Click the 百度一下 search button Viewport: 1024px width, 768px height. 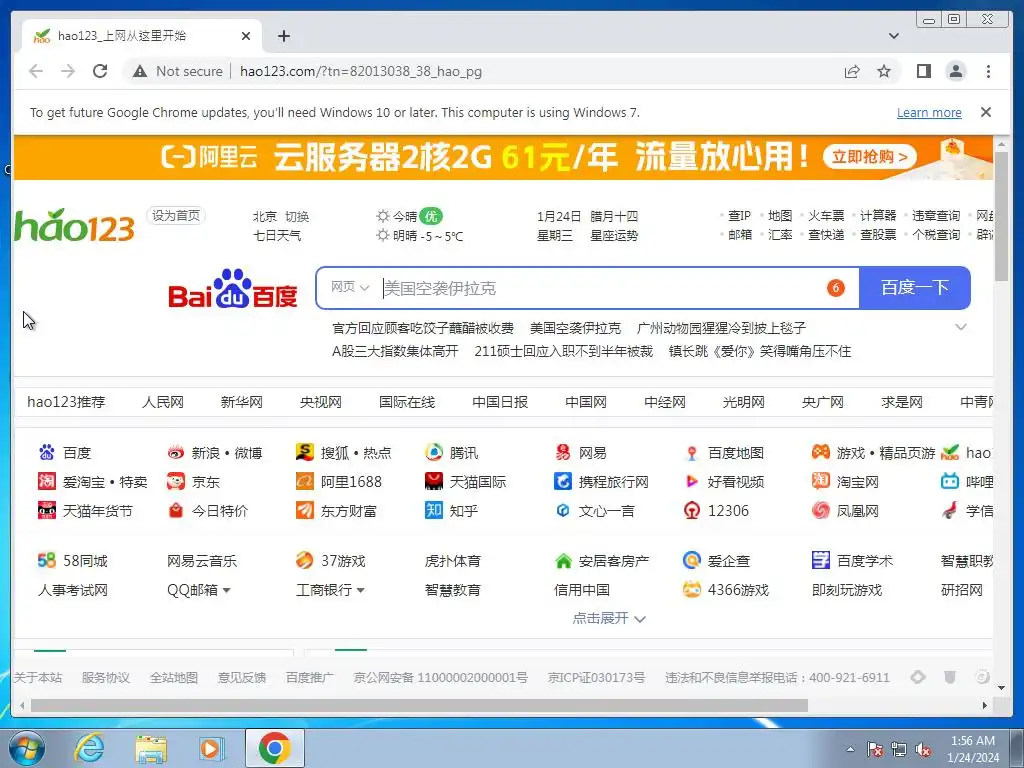click(914, 288)
